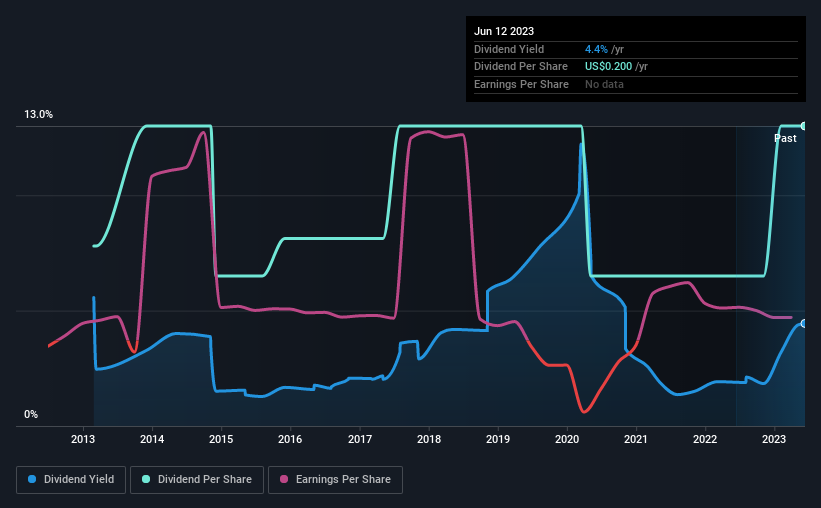Click the Dividend Yield tooltip row label
The height and width of the screenshot is (508, 821).
509,49
